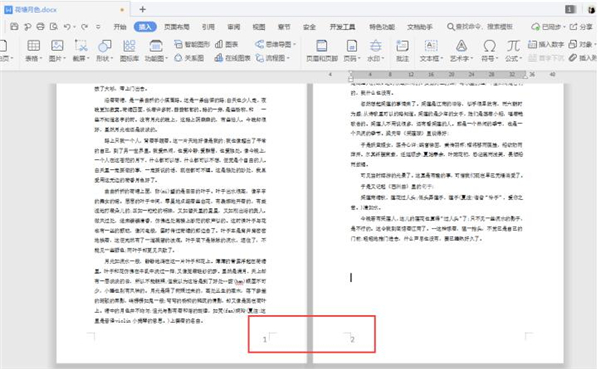Click page number 1 in the footer
The image size is (600, 369).
tap(265, 339)
